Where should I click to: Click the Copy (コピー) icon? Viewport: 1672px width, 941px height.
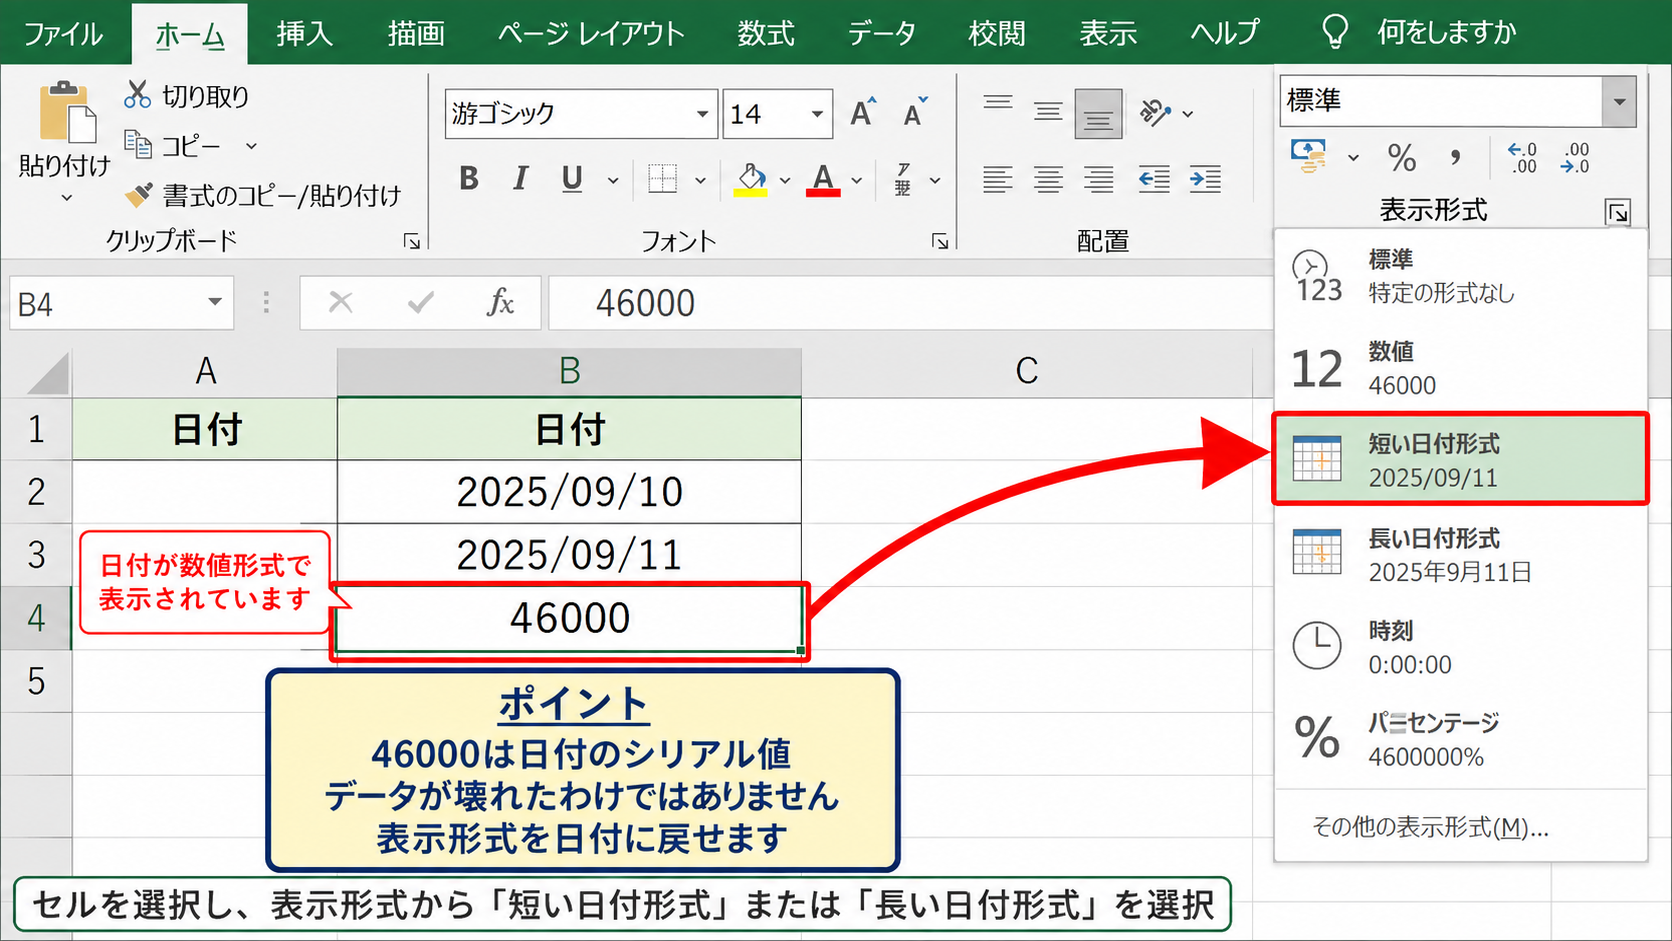point(137,144)
